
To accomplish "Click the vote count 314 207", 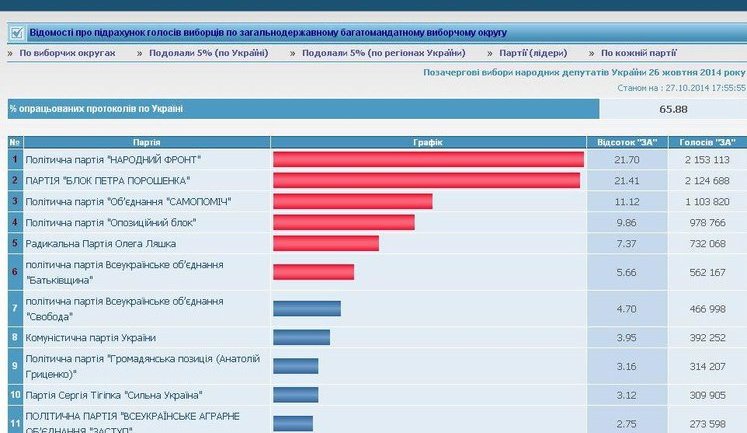I will click(x=707, y=366).
